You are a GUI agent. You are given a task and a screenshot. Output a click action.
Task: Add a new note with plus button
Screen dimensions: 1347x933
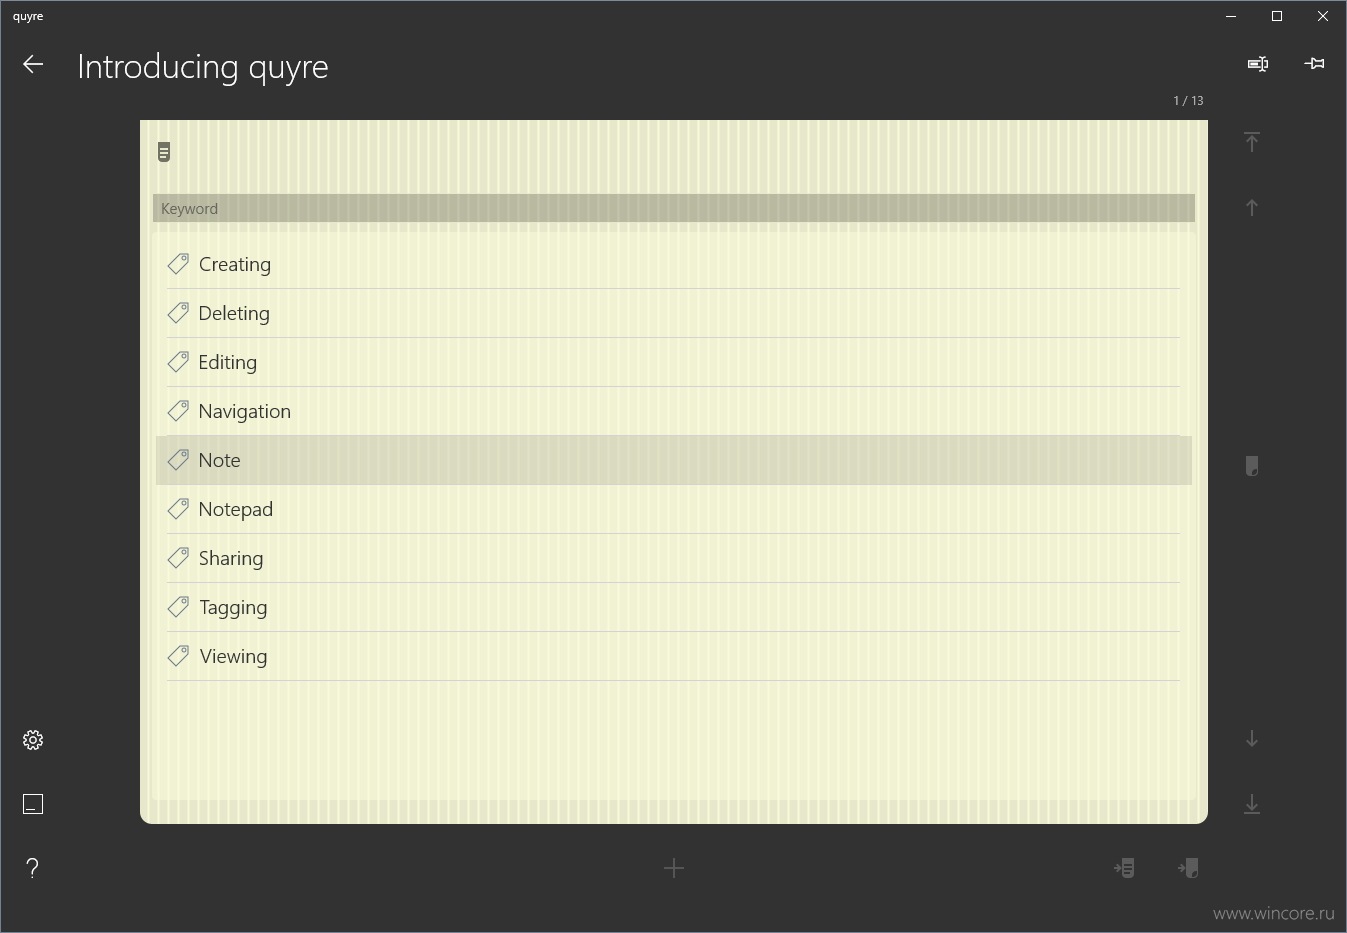coord(674,868)
